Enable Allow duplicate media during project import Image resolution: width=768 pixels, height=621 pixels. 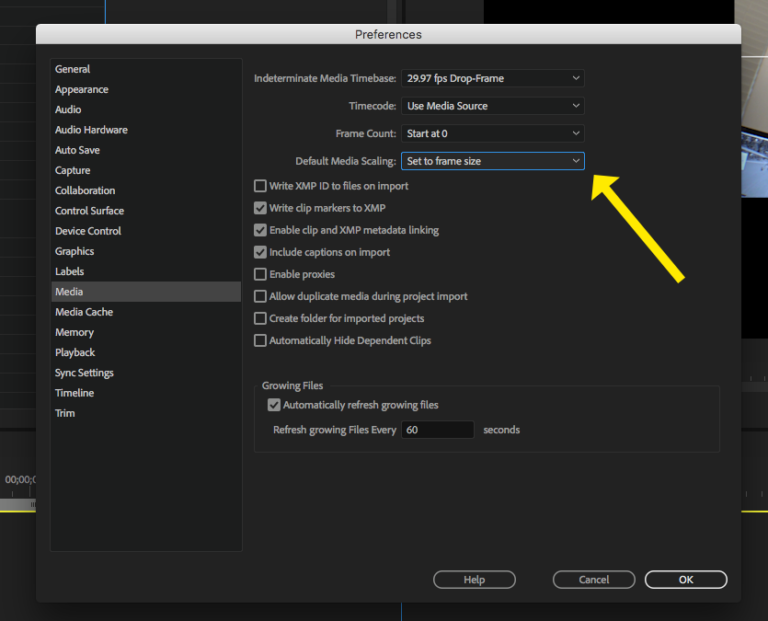click(260, 296)
